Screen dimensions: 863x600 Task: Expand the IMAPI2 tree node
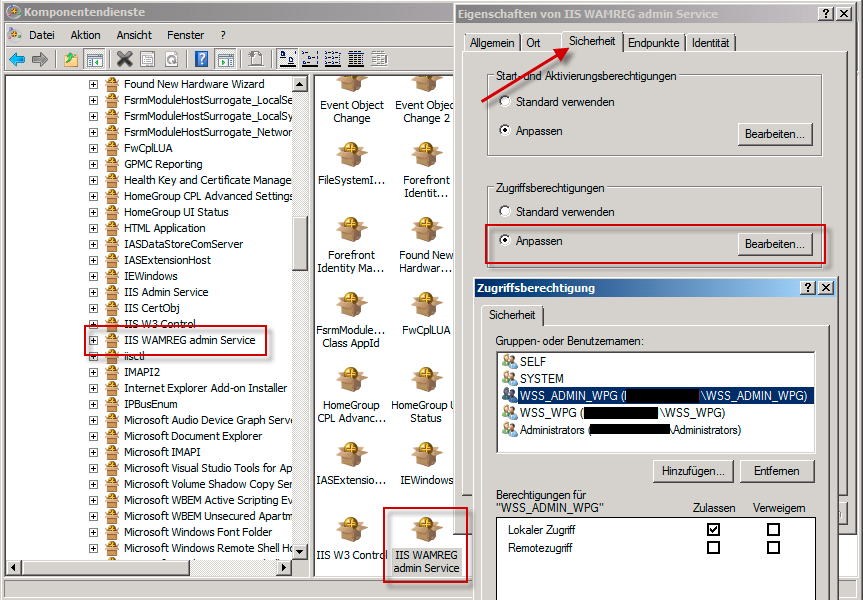coord(94,372)
